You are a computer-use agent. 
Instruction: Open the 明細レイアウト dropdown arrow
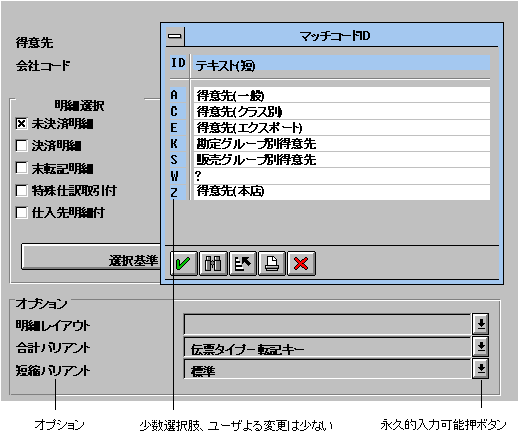pyautogui.click(x=481, y=324)
